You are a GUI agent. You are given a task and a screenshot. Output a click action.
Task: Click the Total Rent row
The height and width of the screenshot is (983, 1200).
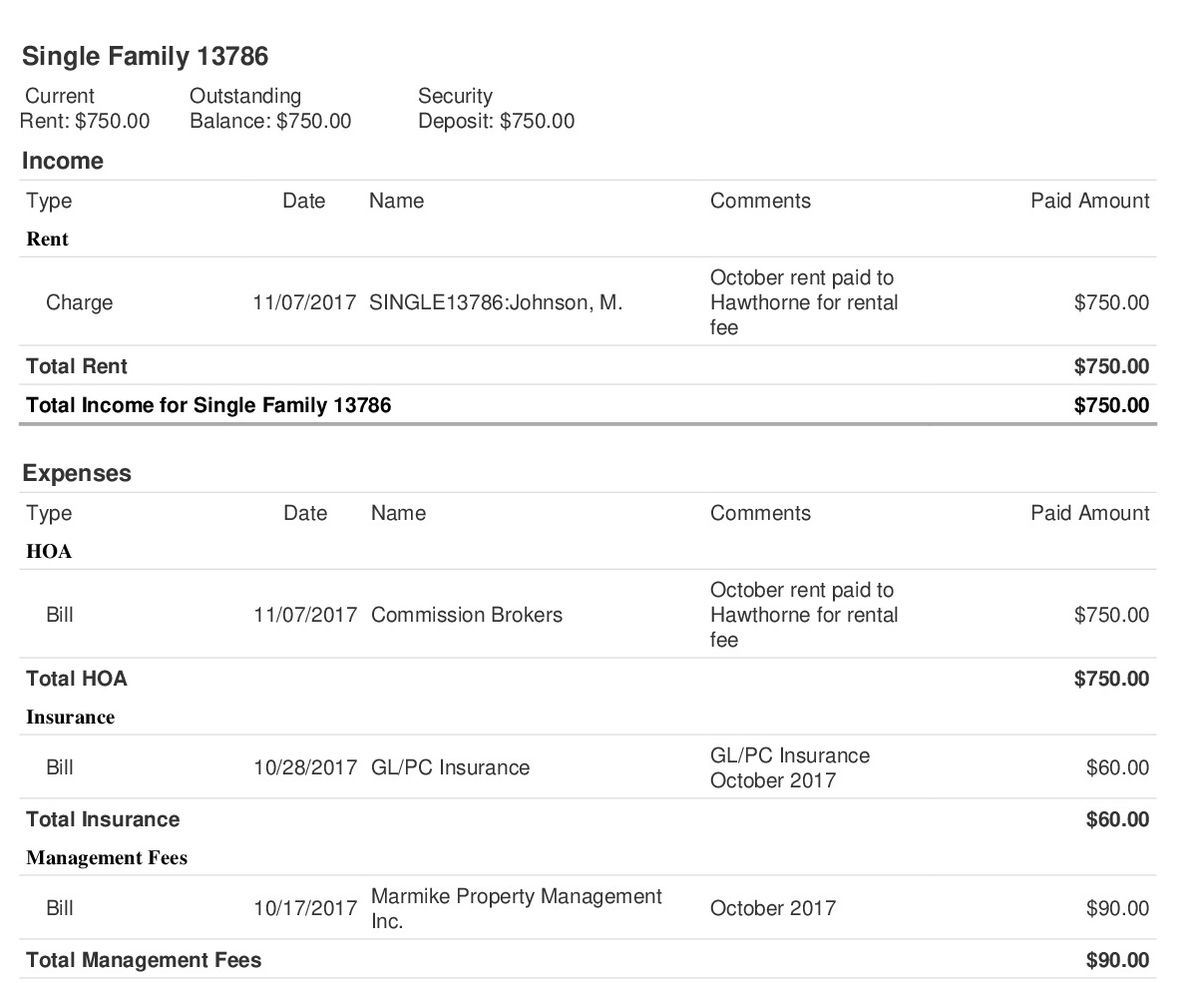coord(77,366)
